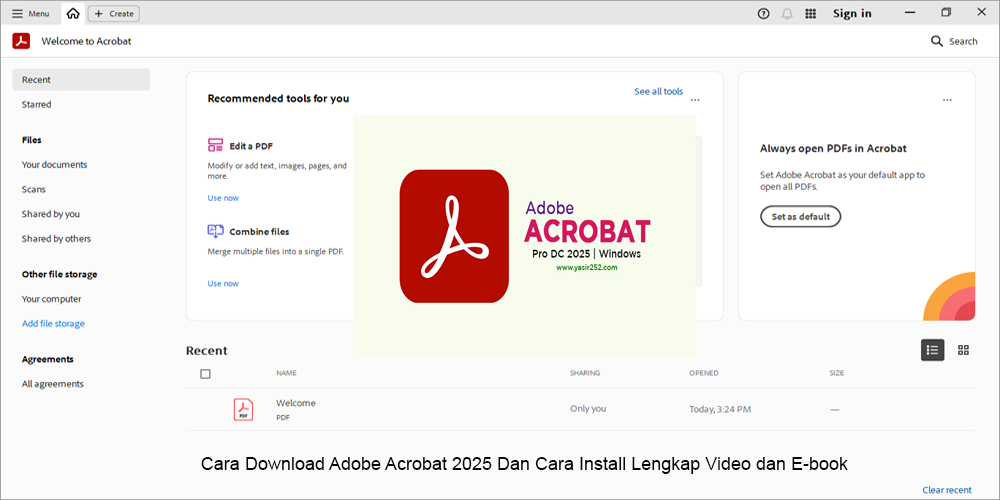Click the Combine files icon
Screen dimensions: 1000x500
point(216,231)
